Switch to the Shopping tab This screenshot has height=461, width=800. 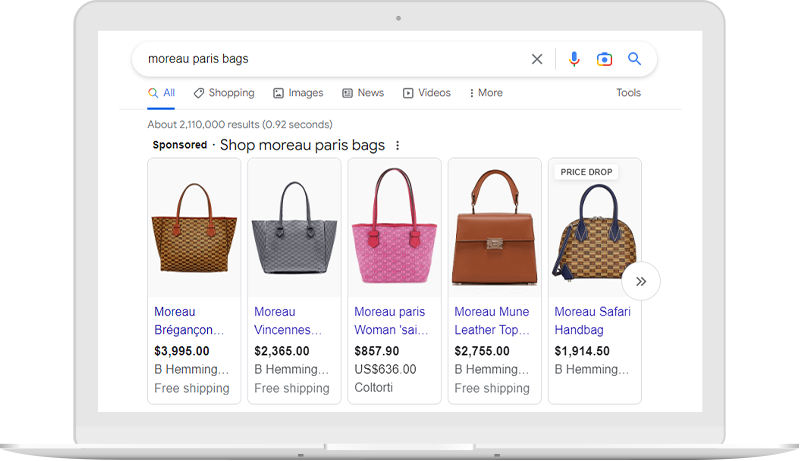(224, 93)
